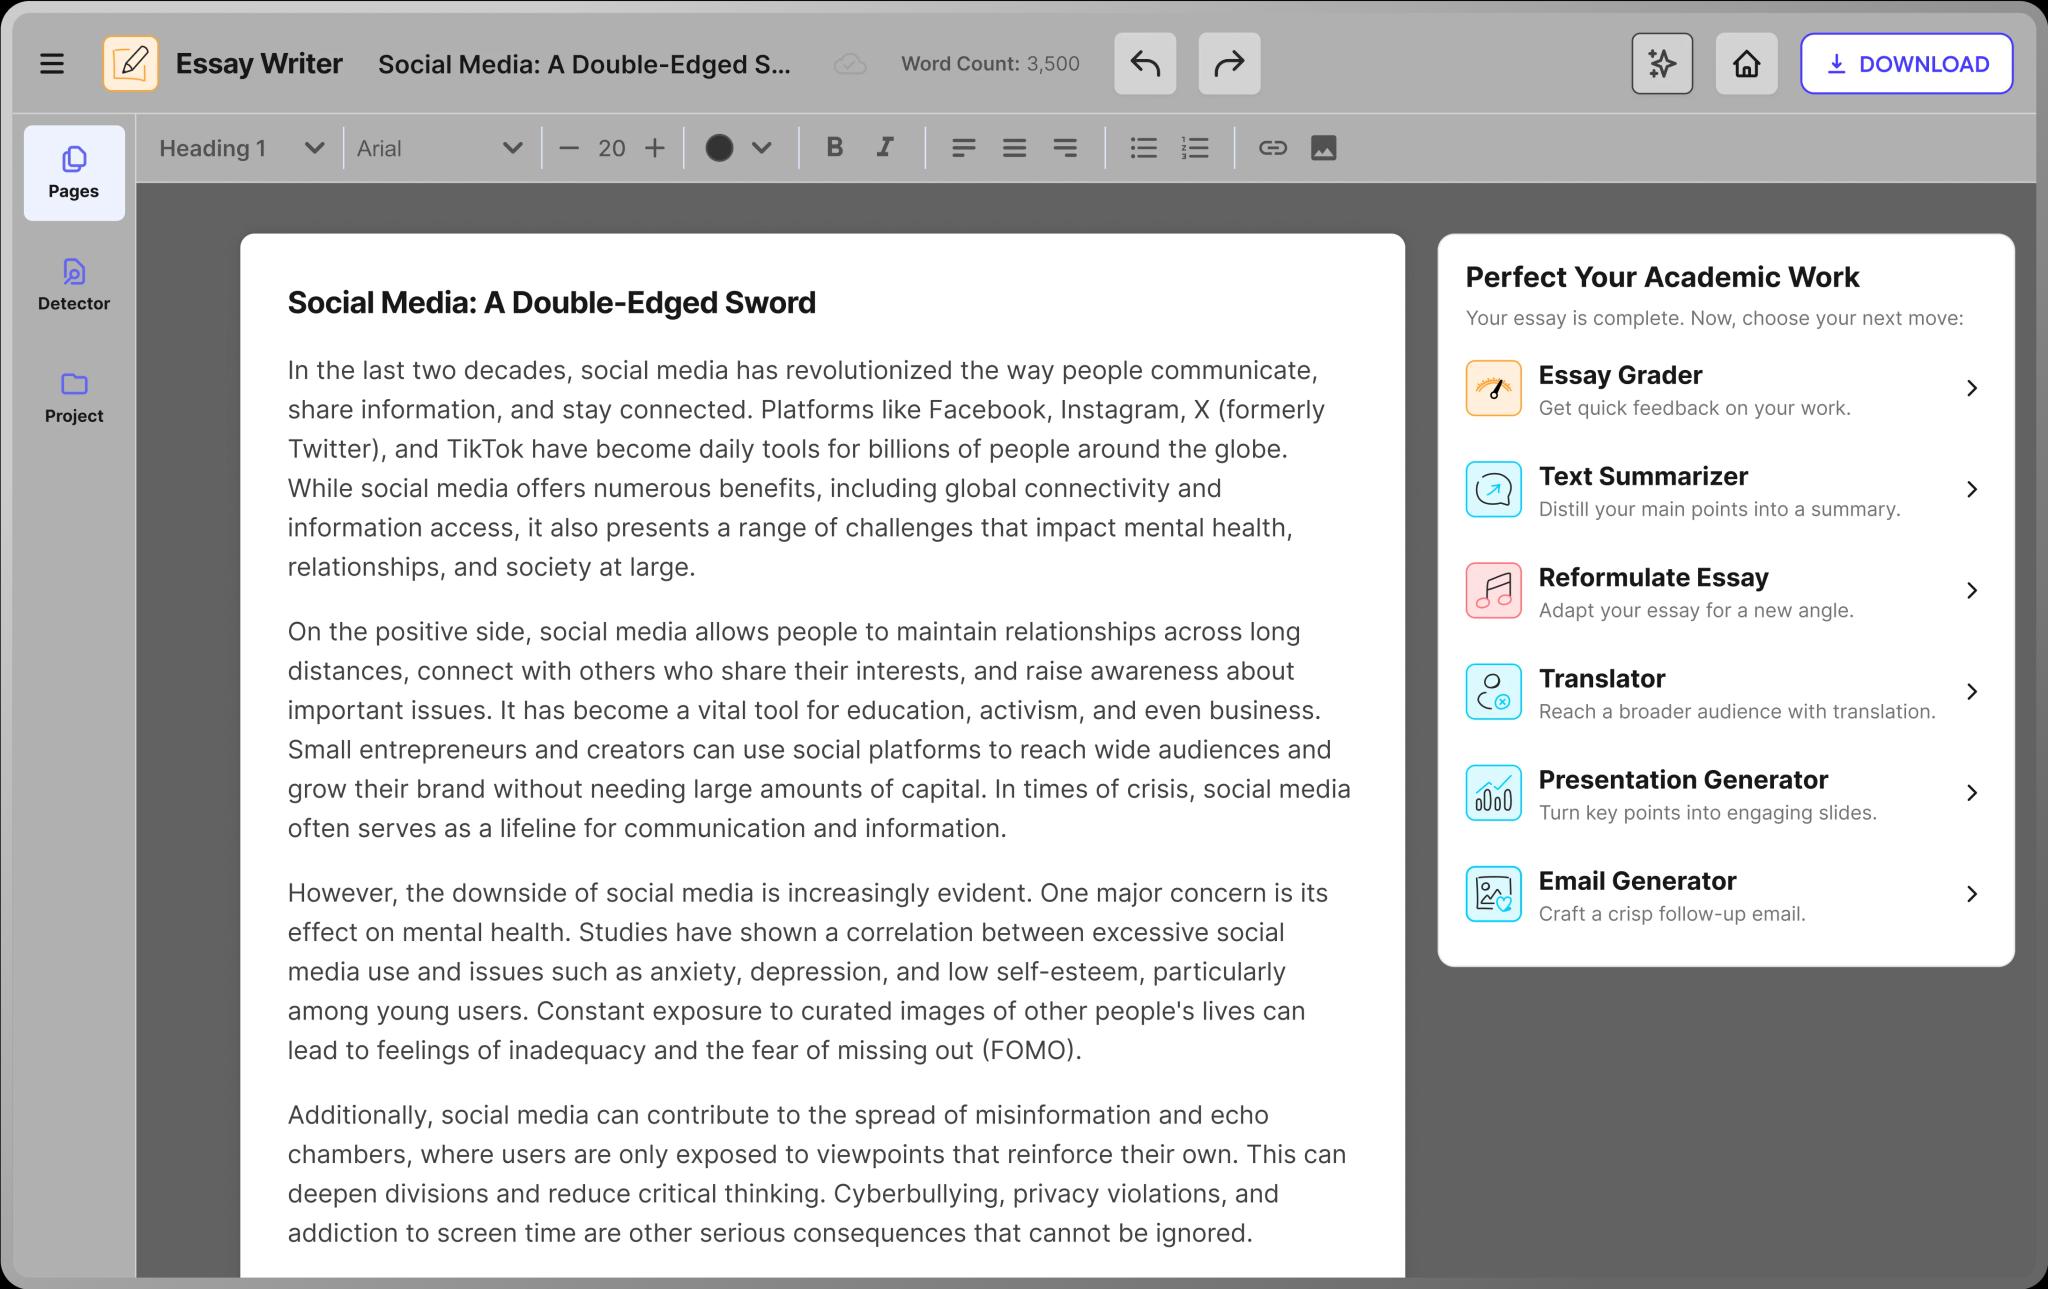Click the undo arrow button
The width and height of the screenshot is (2048, 1289).
[1145, 64]
